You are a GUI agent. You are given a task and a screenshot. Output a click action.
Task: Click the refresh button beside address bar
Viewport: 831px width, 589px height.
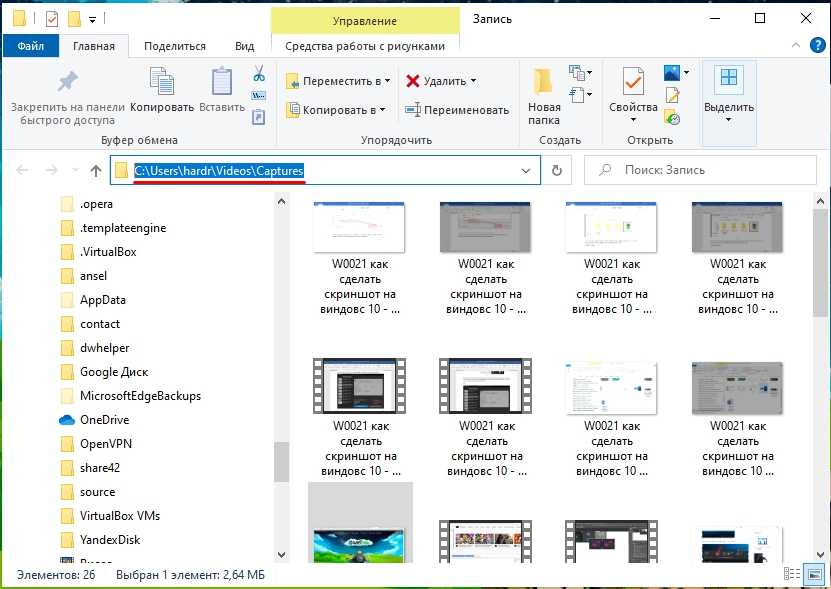pos(557,171)
